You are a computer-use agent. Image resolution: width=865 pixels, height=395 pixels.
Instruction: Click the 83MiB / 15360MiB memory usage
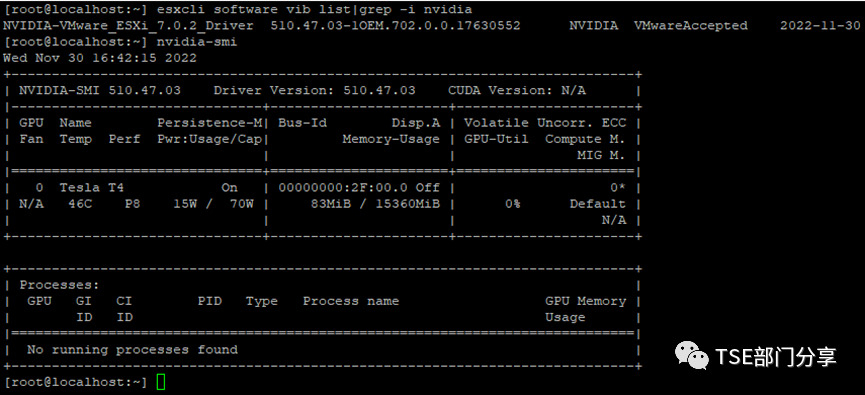[x=375, y=204]
